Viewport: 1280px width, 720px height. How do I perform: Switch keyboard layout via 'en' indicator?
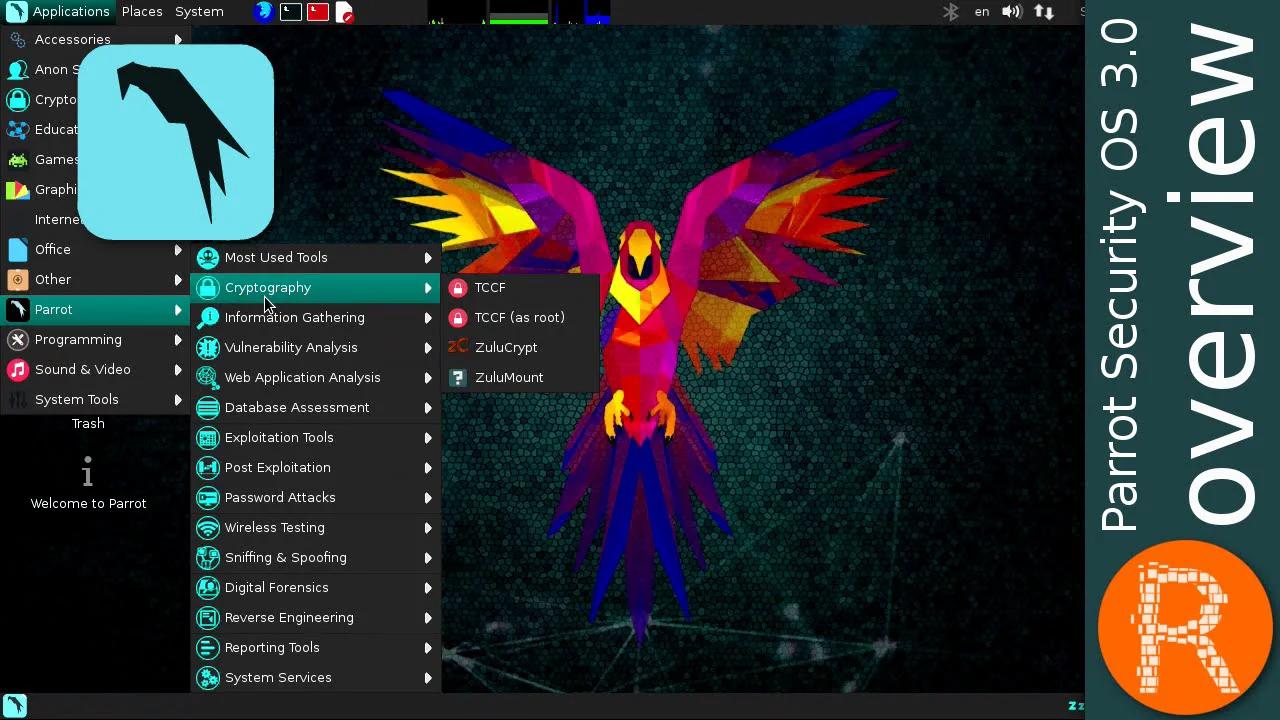982,12
